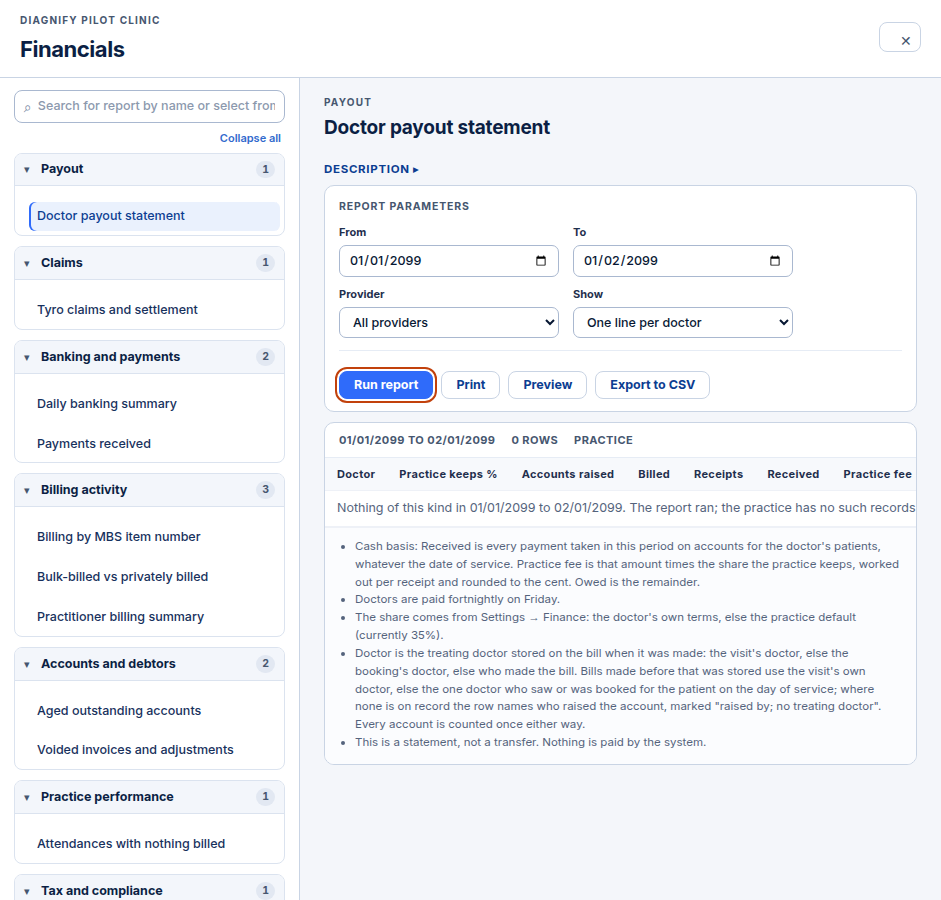Collapse the Banking and payments section
941x900 pixels.
[x=149, y=357]
